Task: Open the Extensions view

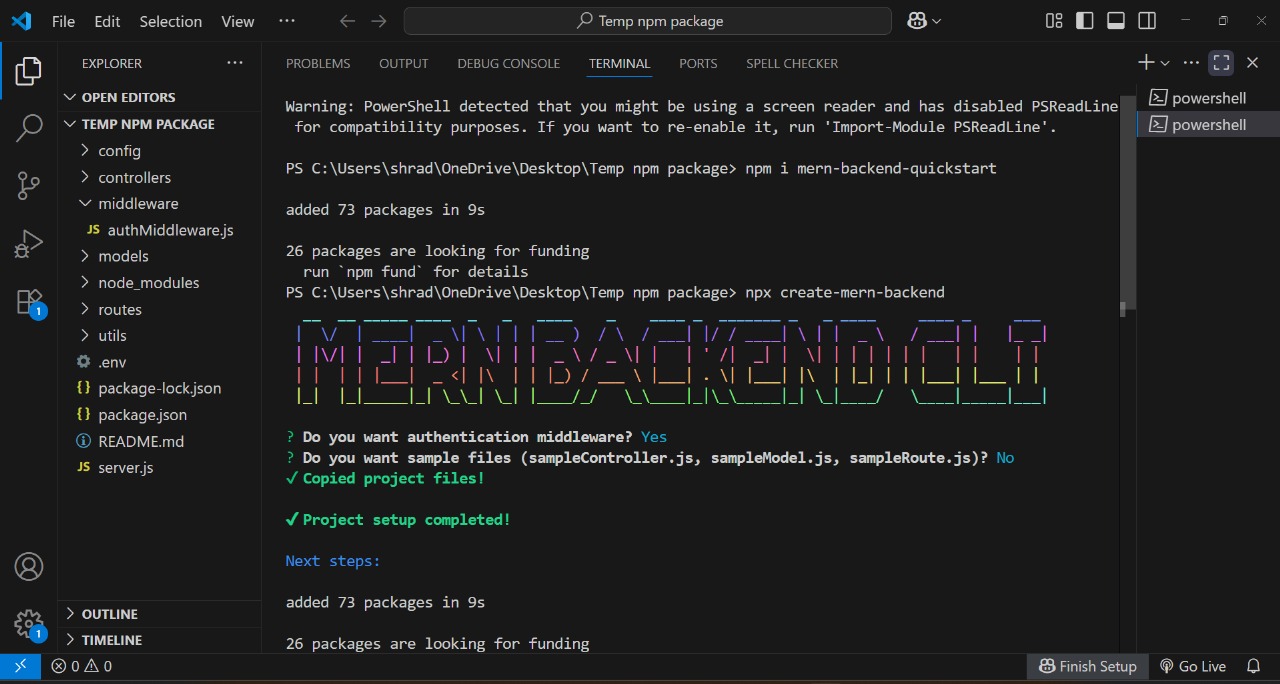Action: (29, 301)
